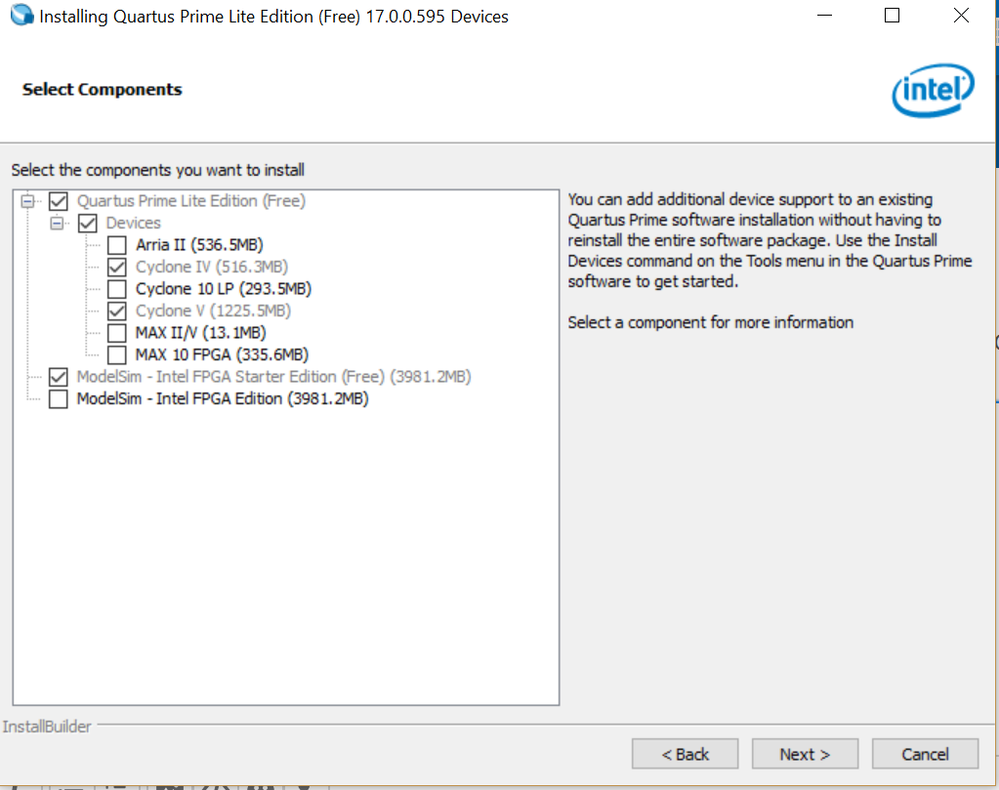Toggle the Quartus Prime Lite Edition checkbox
Screen dimensions: 999x790
[58, 201]
